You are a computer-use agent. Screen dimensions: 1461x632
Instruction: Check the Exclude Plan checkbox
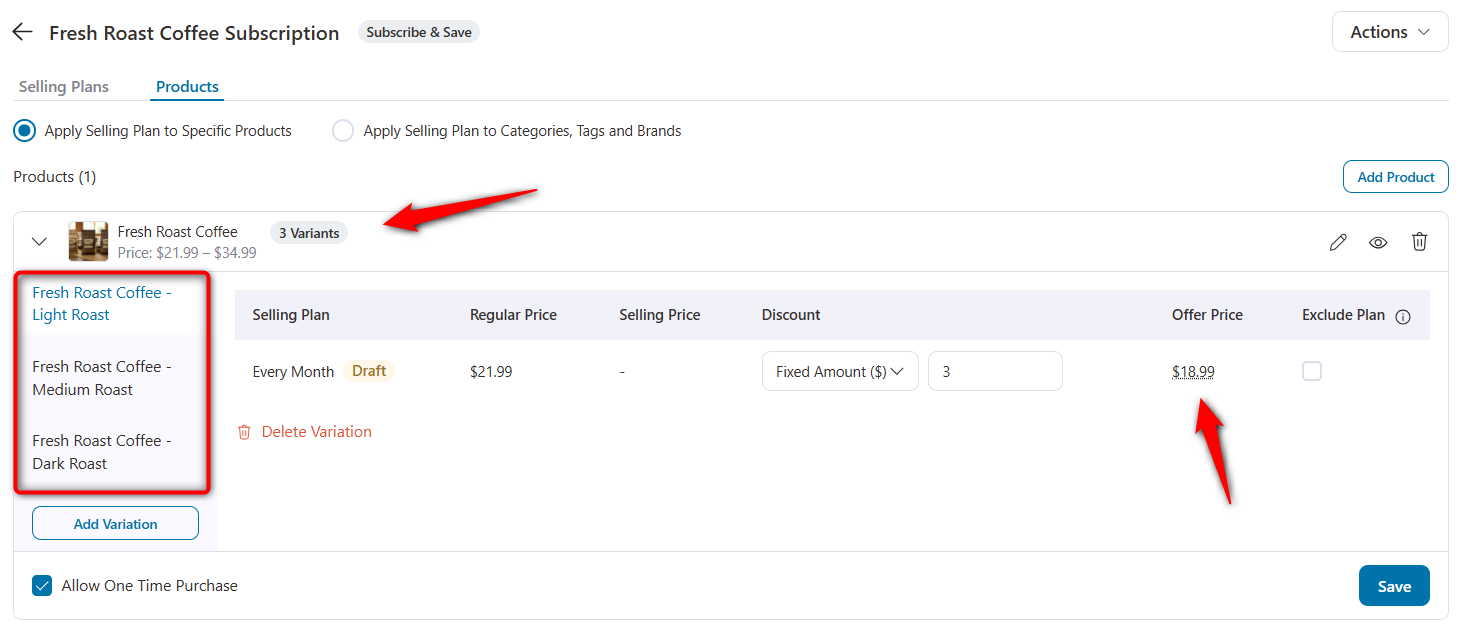(x=1311, y=371)
